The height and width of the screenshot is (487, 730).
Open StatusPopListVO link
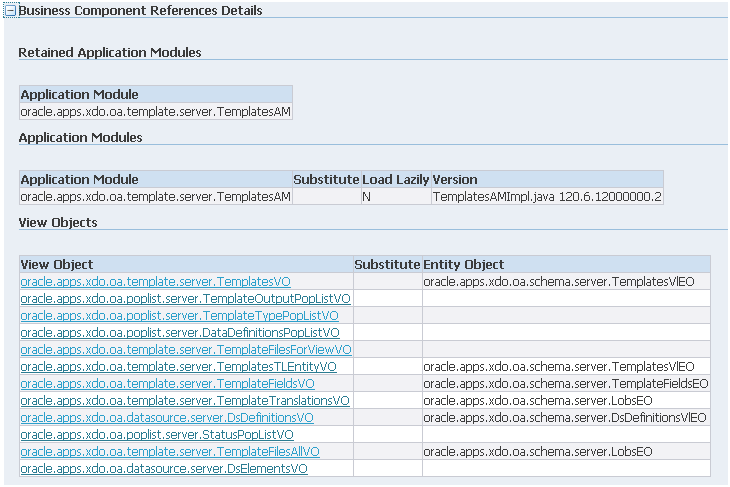(157, 435)
